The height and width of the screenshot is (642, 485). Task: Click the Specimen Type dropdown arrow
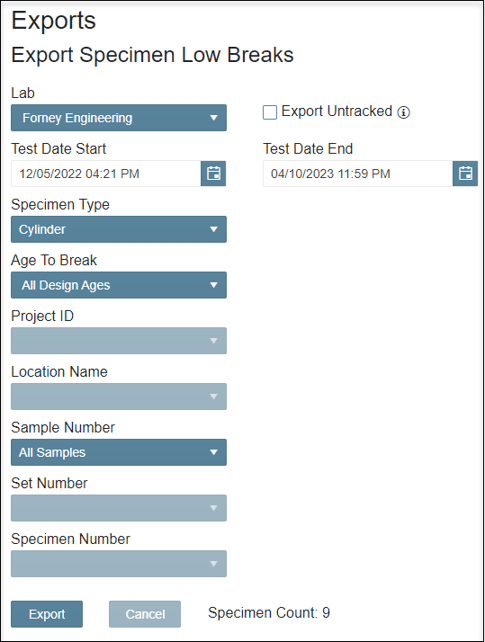click(x=213, y=229)
